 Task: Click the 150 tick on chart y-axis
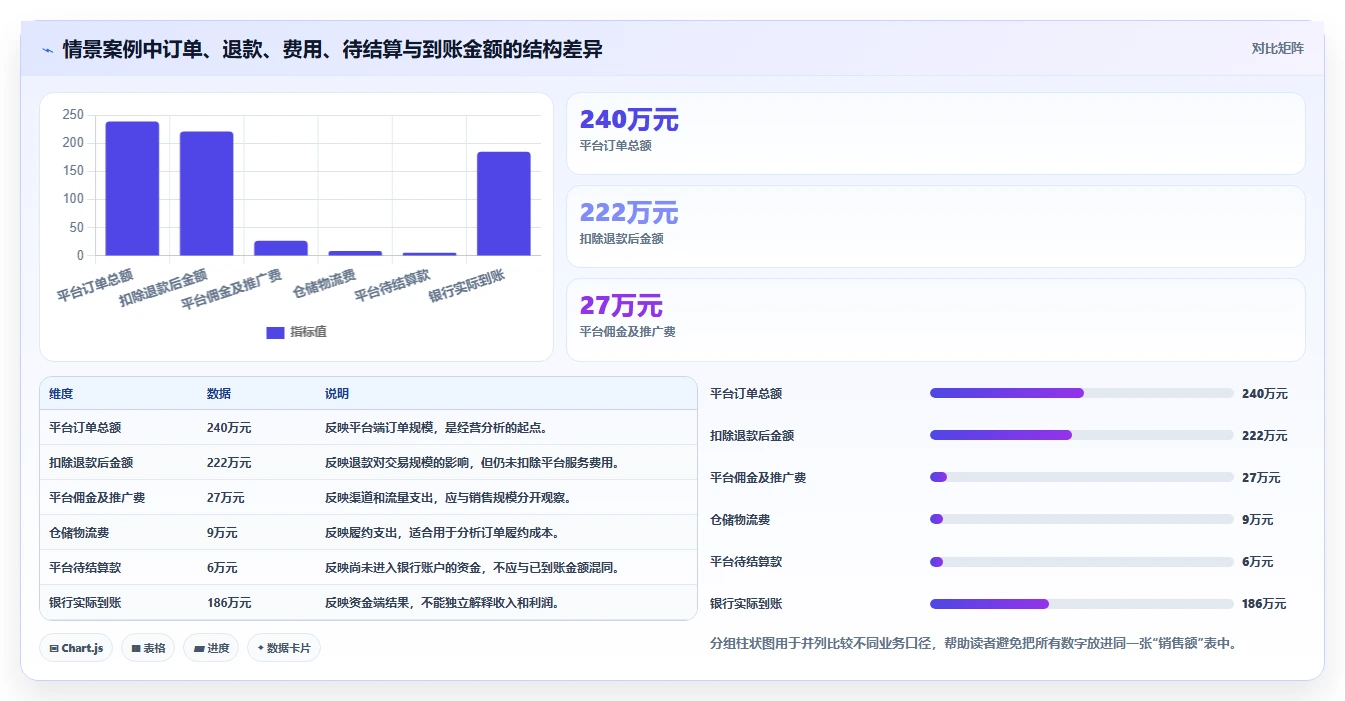(x=73, y=171)
